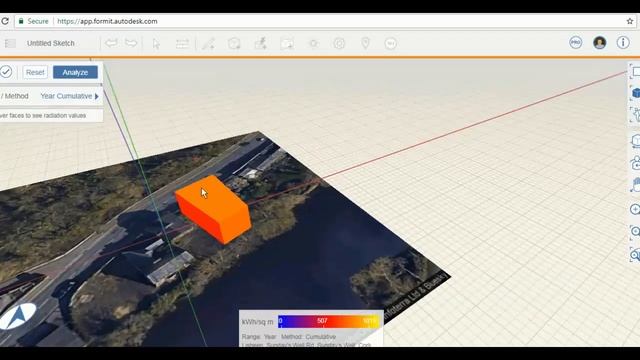
Task: Click the Untitled Sketch title
Action: pyautogui.click(x=51, y=43)
